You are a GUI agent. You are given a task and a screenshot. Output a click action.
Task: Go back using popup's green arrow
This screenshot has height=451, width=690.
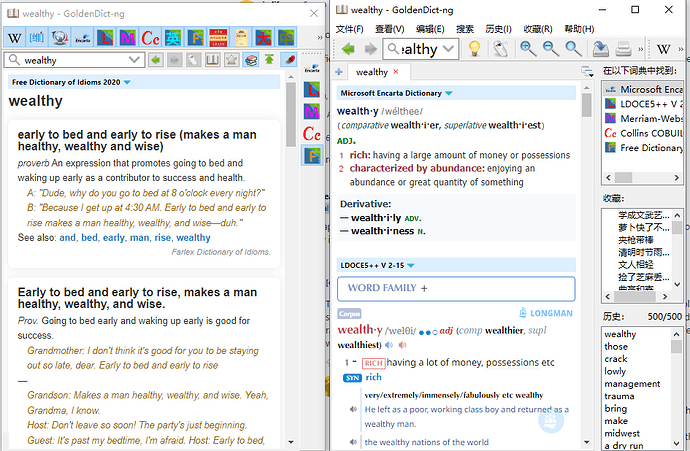pyautogui.click(x=156, y=59)
